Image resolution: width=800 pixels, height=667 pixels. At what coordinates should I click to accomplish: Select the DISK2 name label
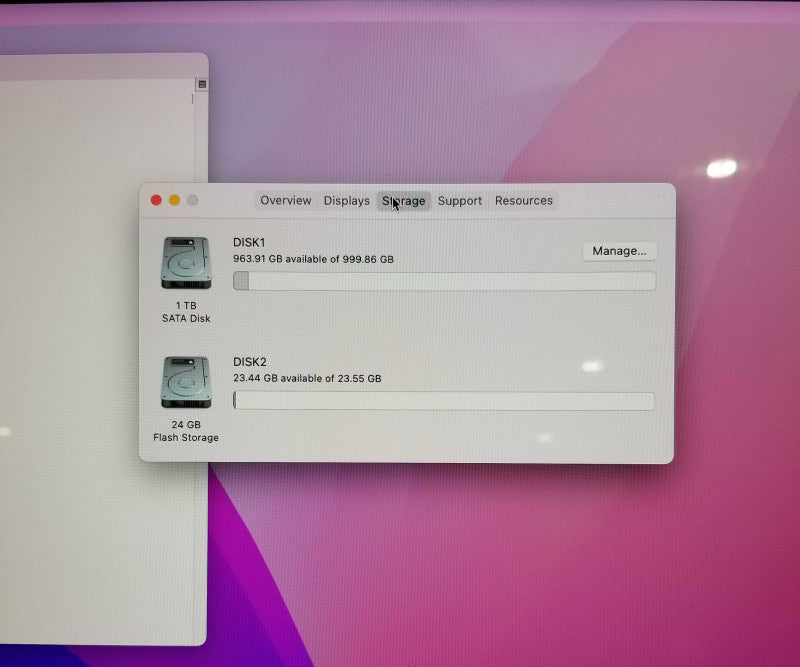tap(249, 362)
